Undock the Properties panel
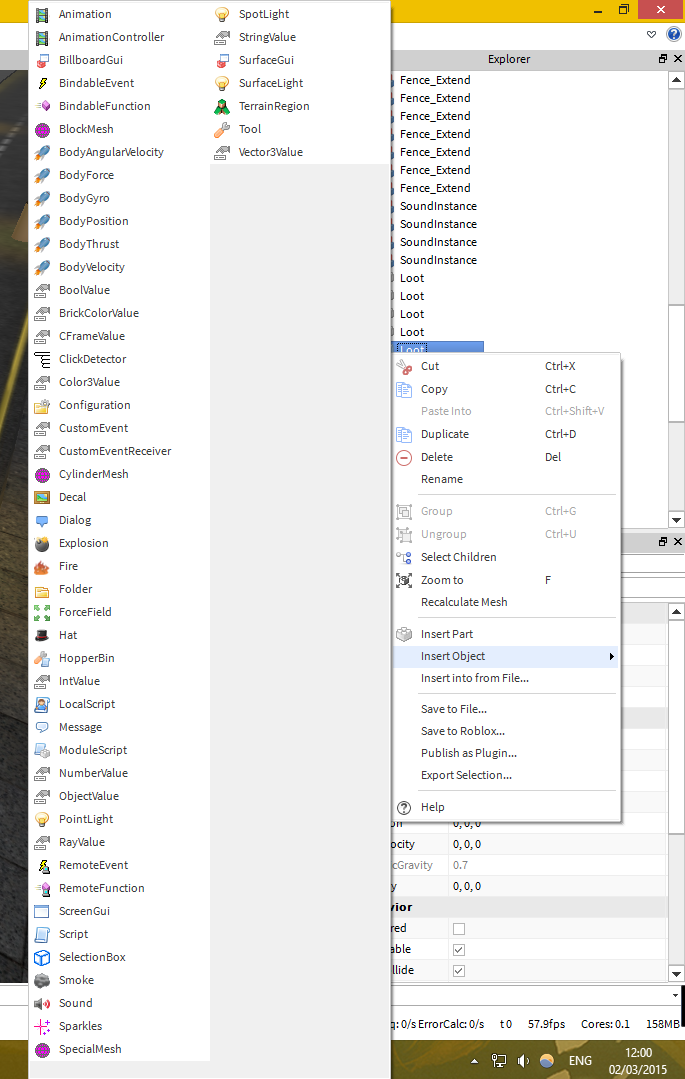The width and height of the screenshot is (685, 1079). click(663, 542)
